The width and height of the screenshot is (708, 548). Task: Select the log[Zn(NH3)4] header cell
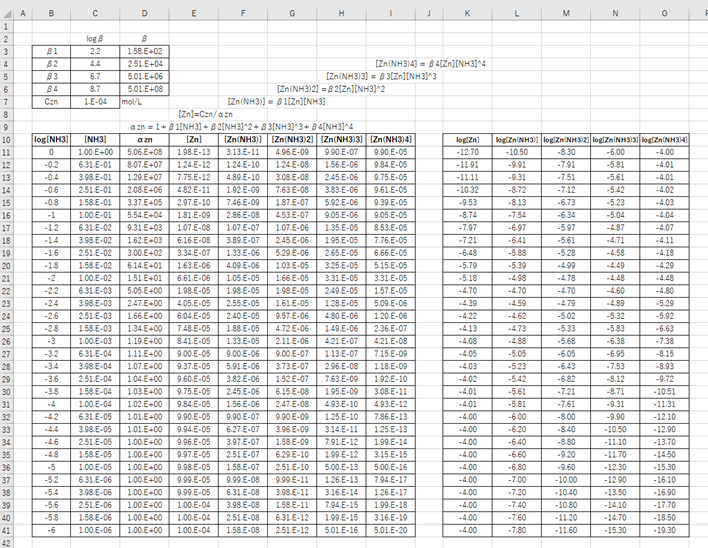(x=664, y=140)
